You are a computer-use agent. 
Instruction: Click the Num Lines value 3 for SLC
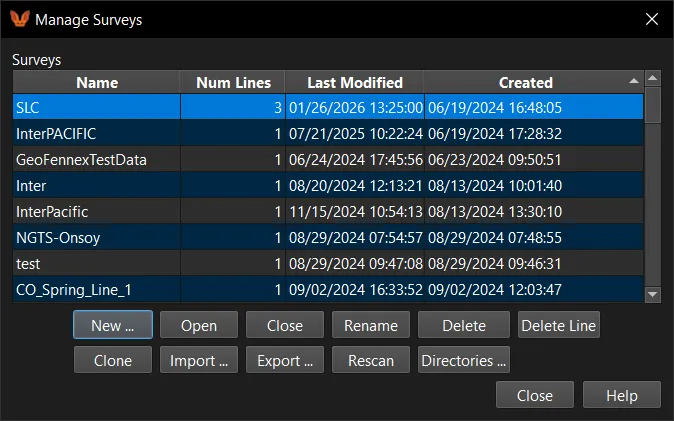(x=278, y=108)
